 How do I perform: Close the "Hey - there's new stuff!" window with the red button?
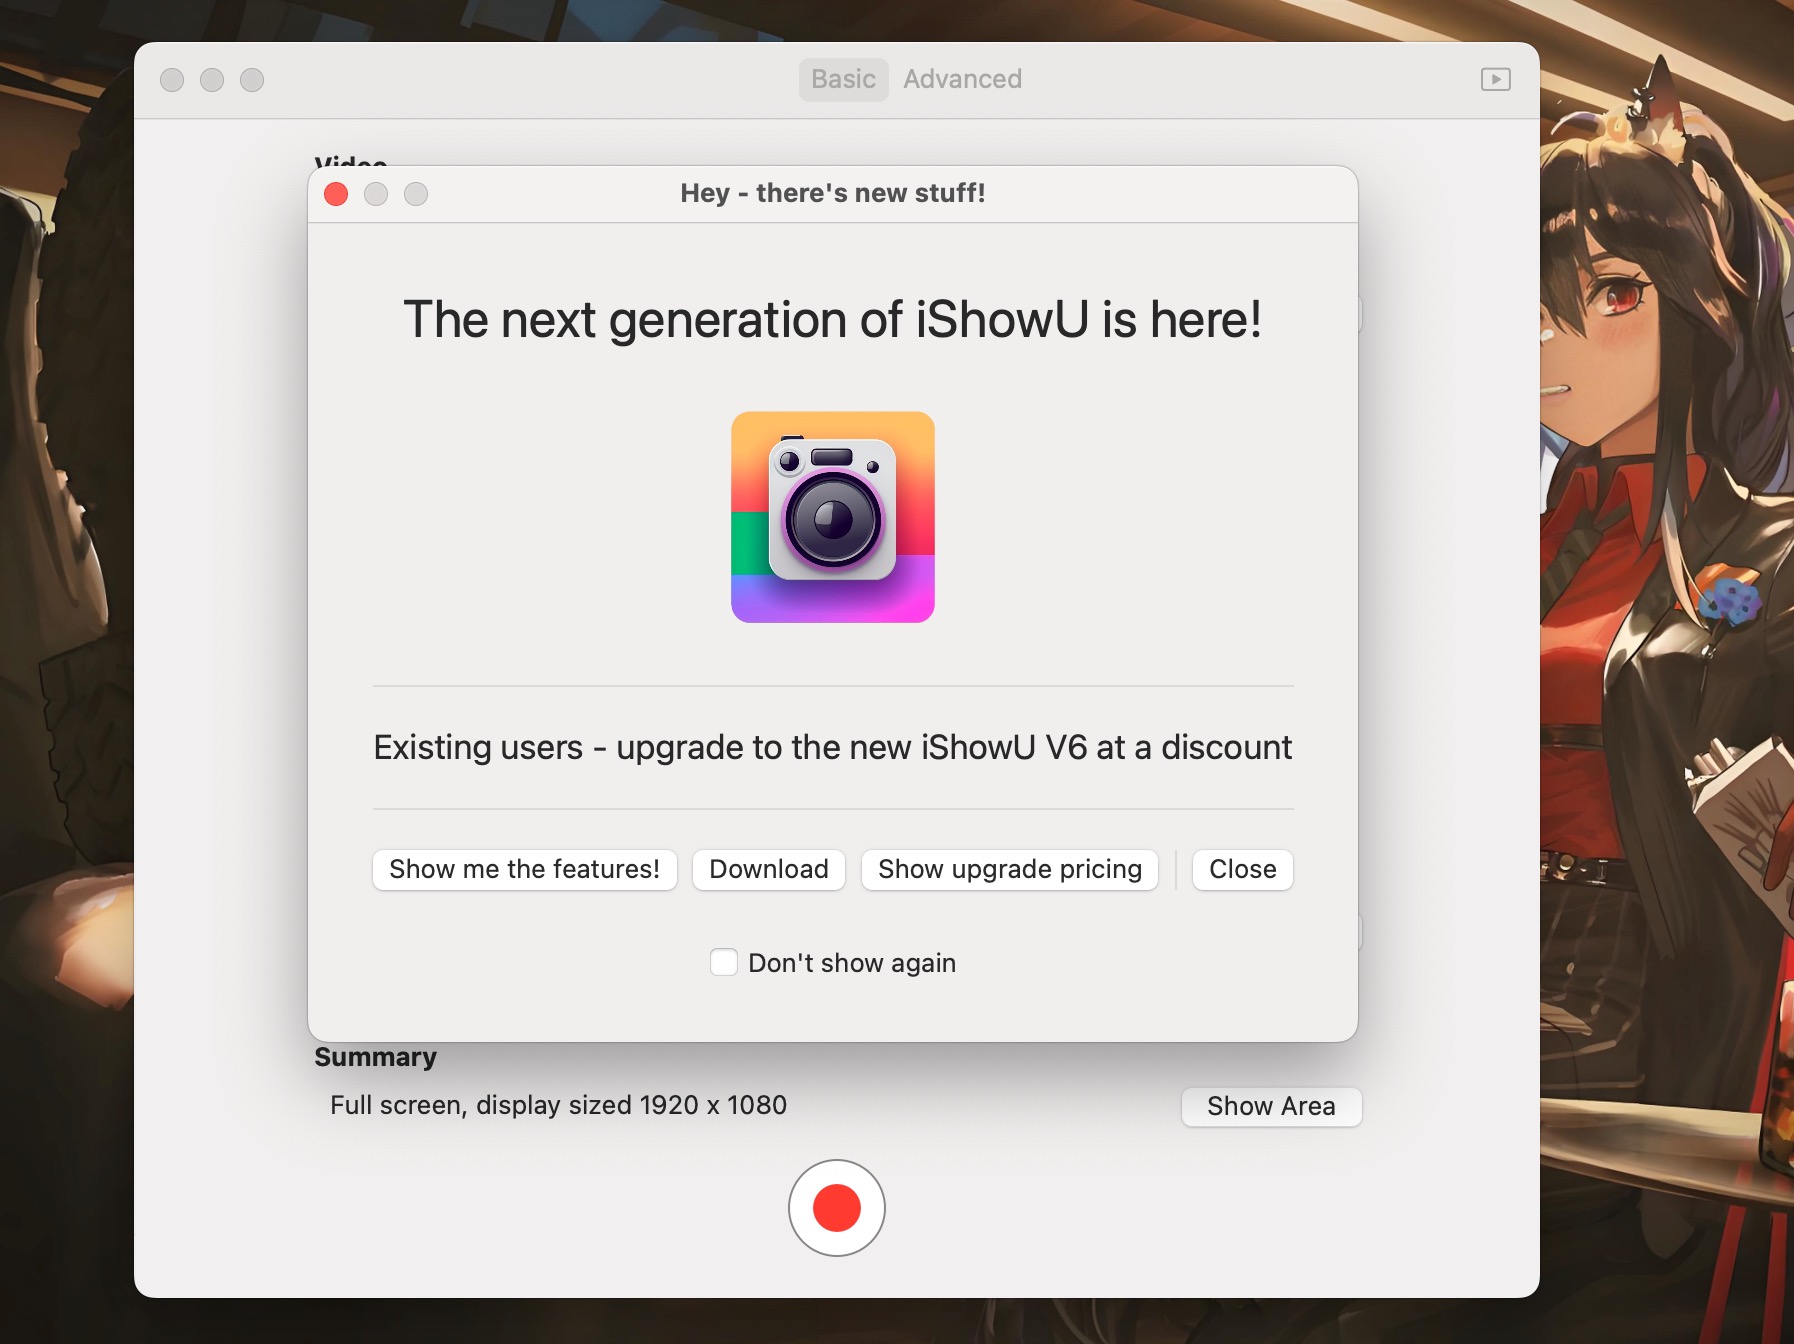click(336, 194)
